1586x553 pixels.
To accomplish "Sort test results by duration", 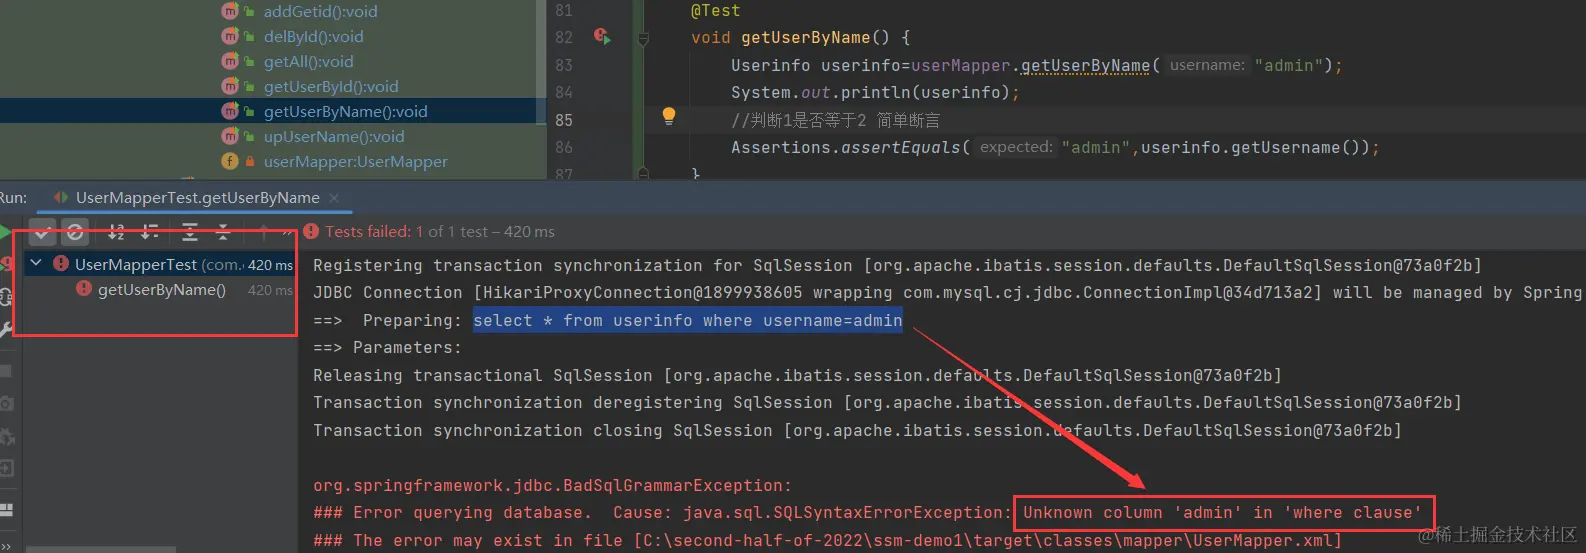I will [150, 232].
